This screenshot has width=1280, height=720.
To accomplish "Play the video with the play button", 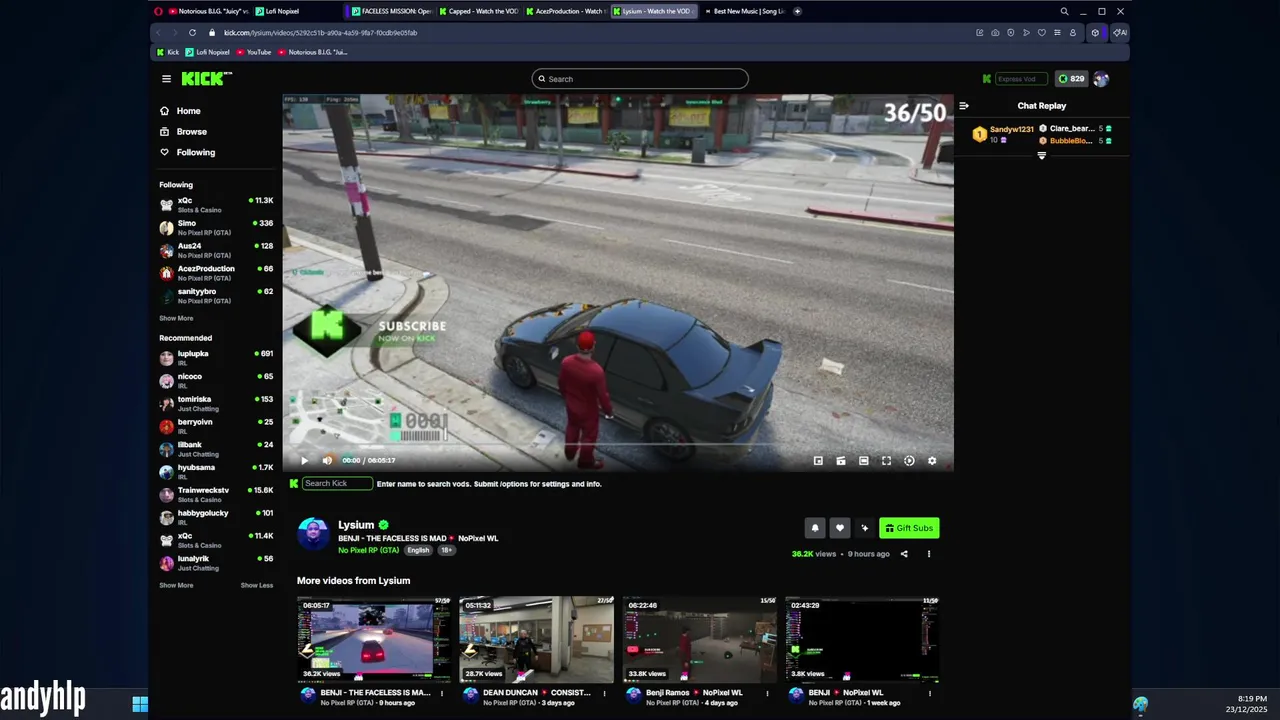I will click(304, 461).
